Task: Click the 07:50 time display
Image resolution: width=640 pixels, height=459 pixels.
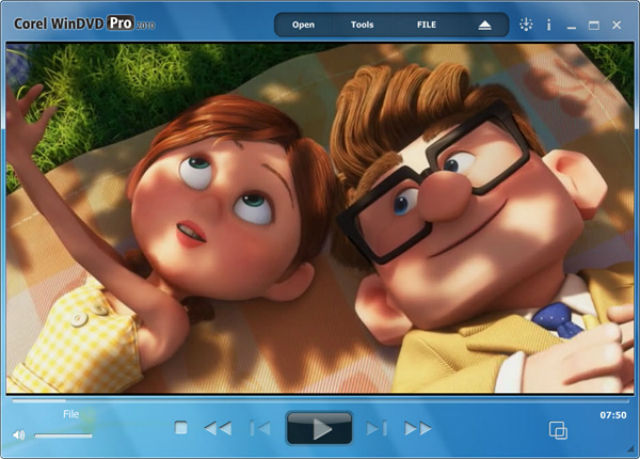Action: coord(613,414)
